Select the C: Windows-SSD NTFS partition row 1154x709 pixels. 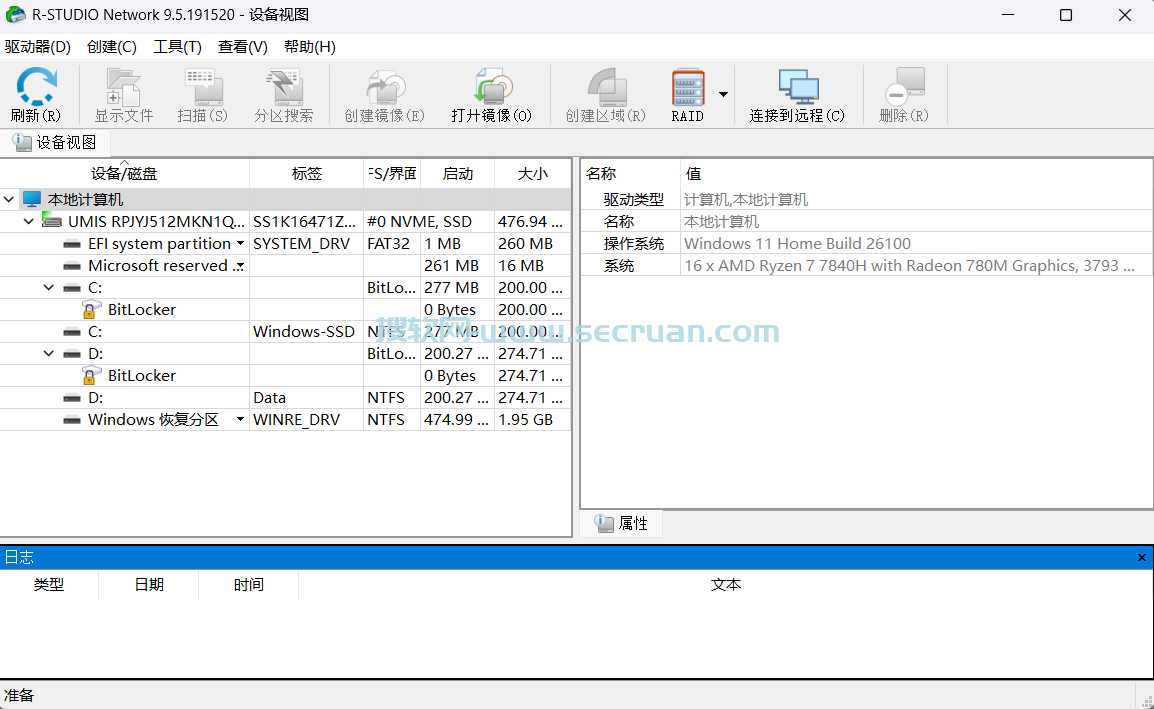pyautogui.click(x=285, y=331)
